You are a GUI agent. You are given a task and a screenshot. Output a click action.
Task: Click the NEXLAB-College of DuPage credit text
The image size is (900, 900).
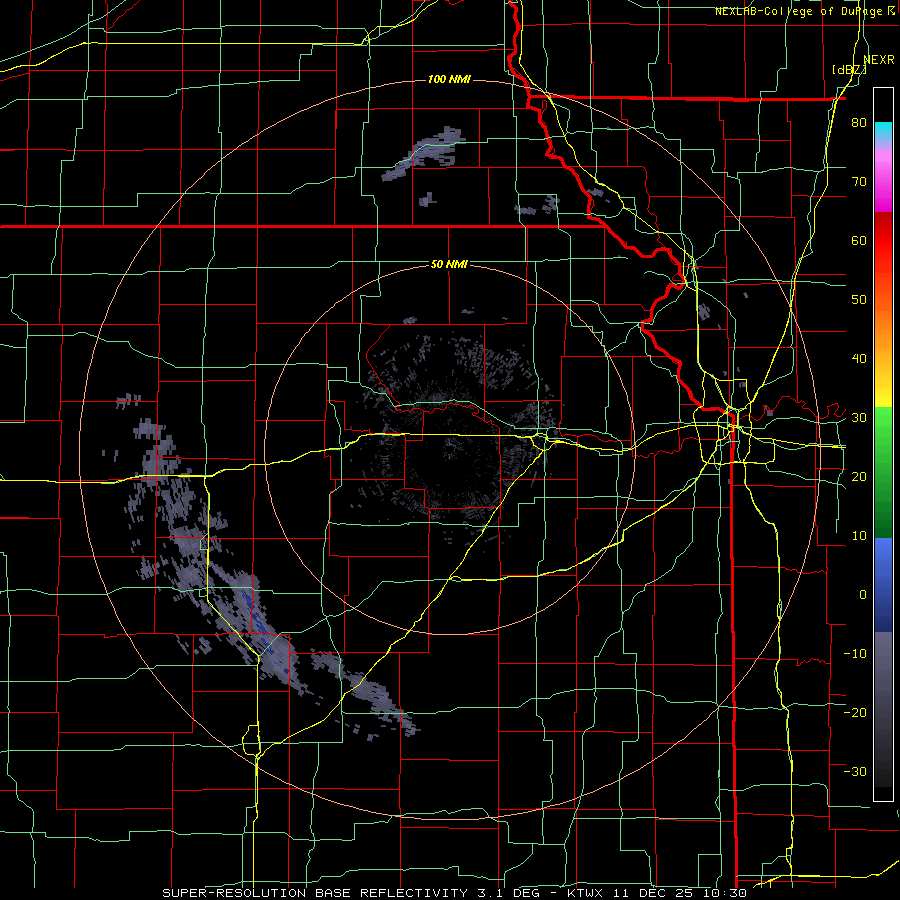[x=798, y=11]
